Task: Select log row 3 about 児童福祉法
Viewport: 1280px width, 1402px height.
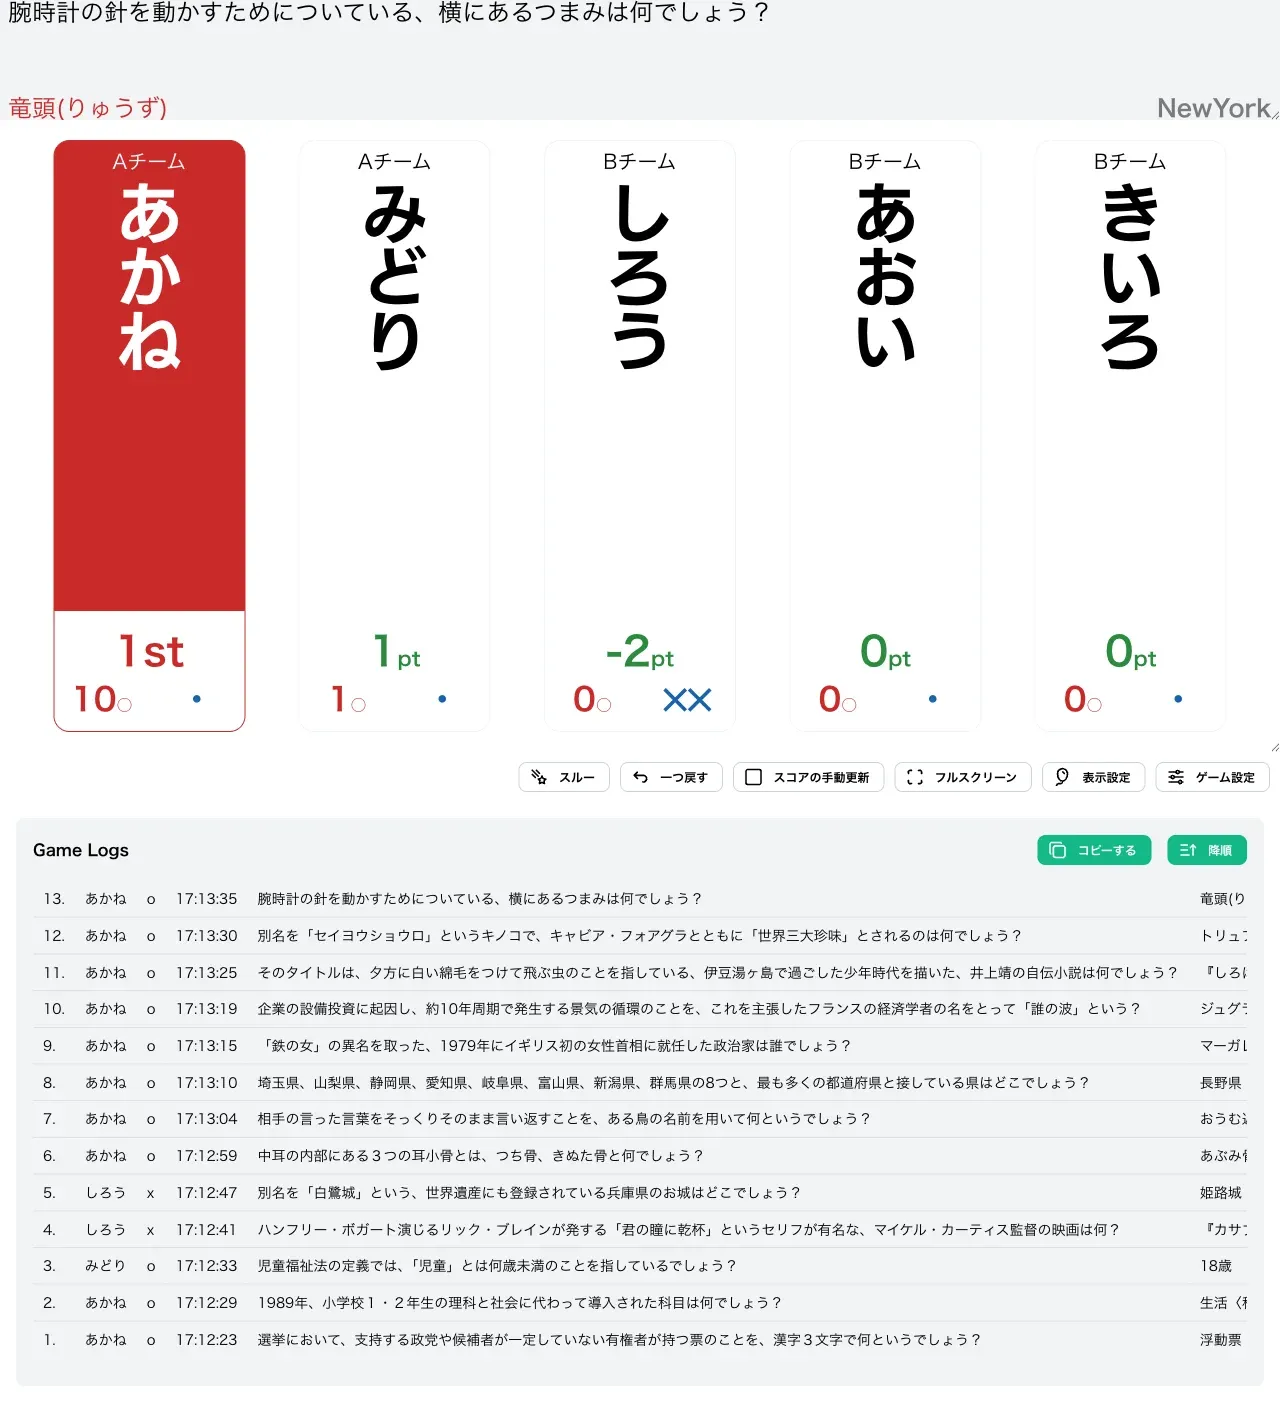Action: point(640,1266)
